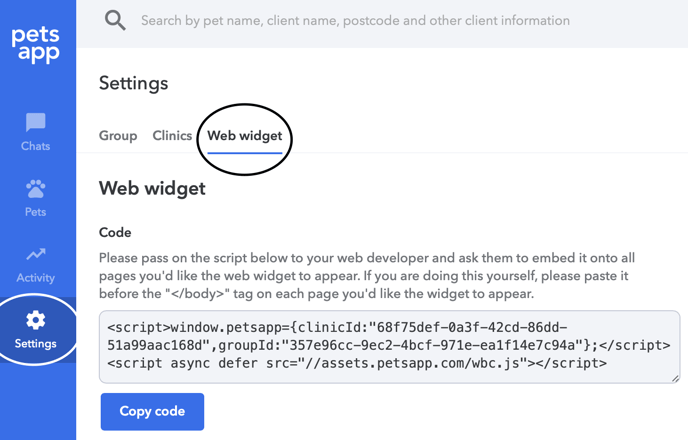688x440 pixels.
Task: Click the magnifying glass search icon
Action: [x=115, y=21]
